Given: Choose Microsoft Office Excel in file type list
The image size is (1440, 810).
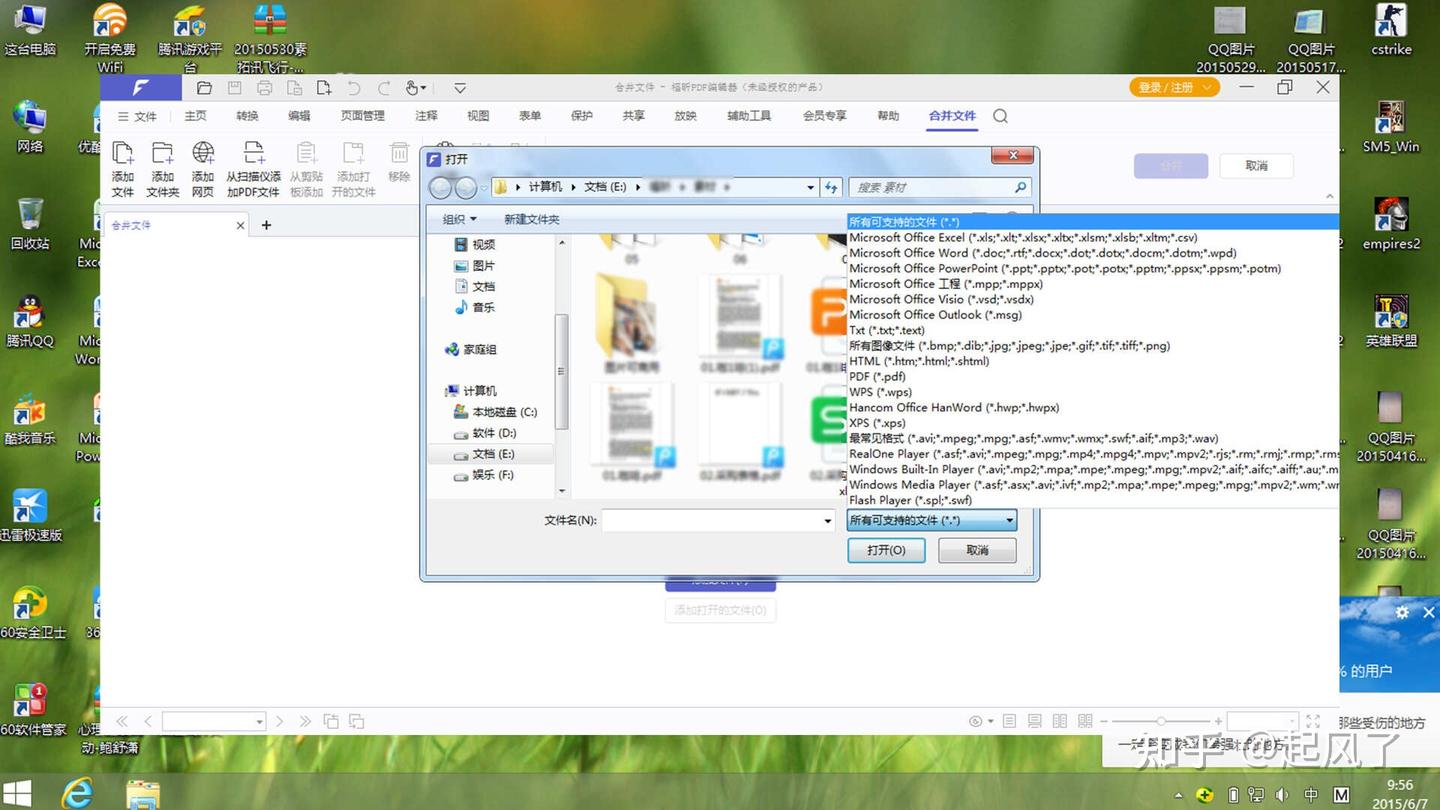Looking at the screenshot, I should coord(1092,238).
